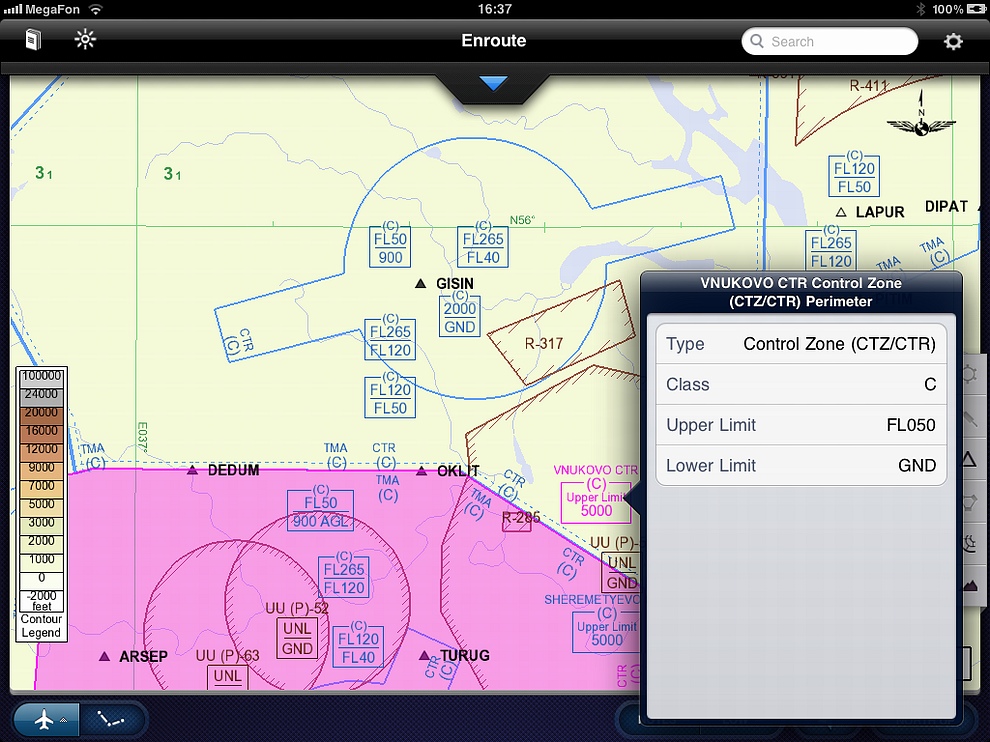The height and width of the screenshot is (742, 990).
Task: Select the Upper Limit FL050 row
Action: pyautogui.click(x=801, y=425)
